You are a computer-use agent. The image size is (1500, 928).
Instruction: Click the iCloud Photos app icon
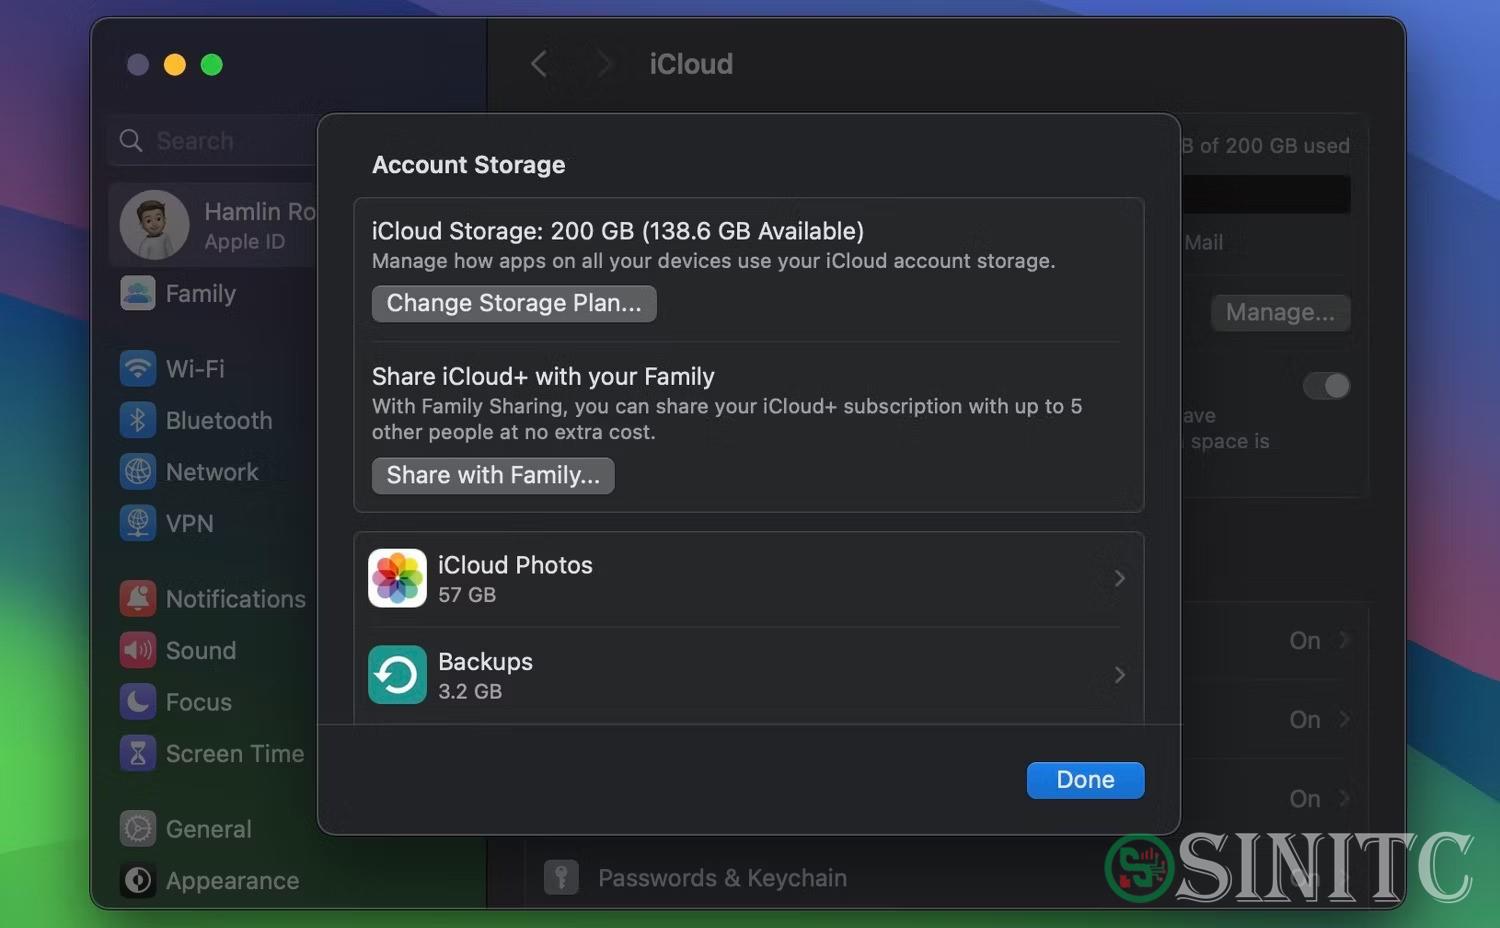(x=397, y=578)
